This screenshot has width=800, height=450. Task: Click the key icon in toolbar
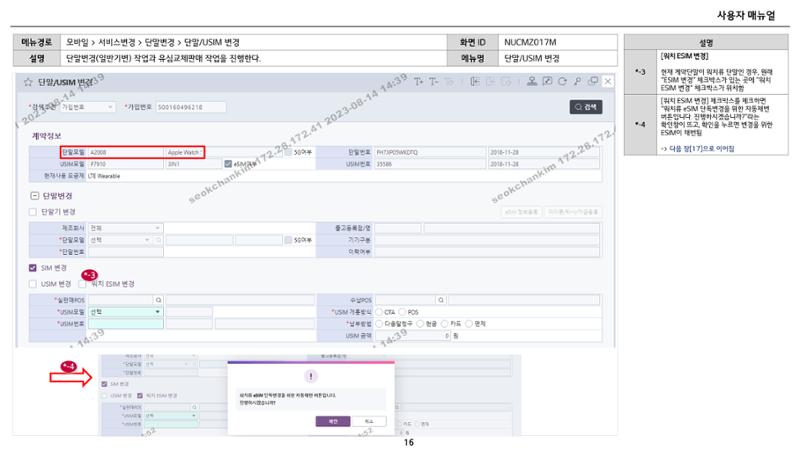(x=578, y=81)
